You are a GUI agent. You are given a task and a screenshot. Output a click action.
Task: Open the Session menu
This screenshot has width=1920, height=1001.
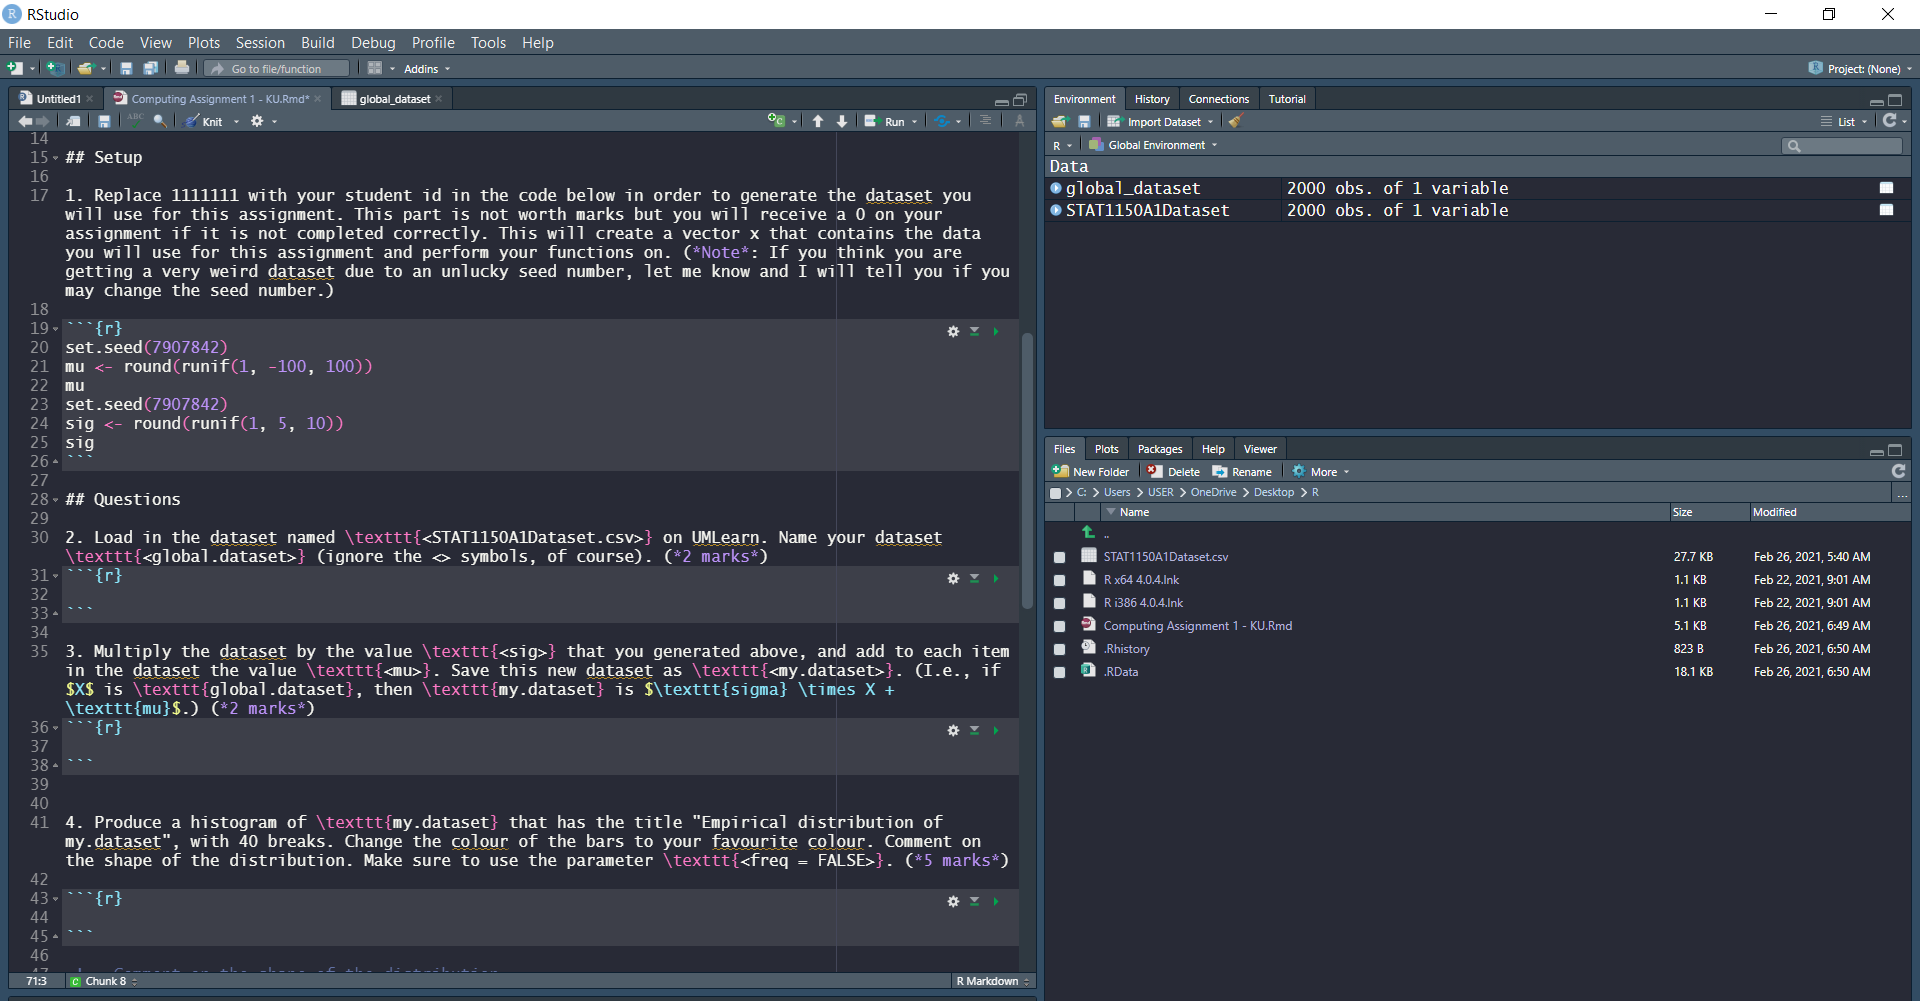click(260, 42)
